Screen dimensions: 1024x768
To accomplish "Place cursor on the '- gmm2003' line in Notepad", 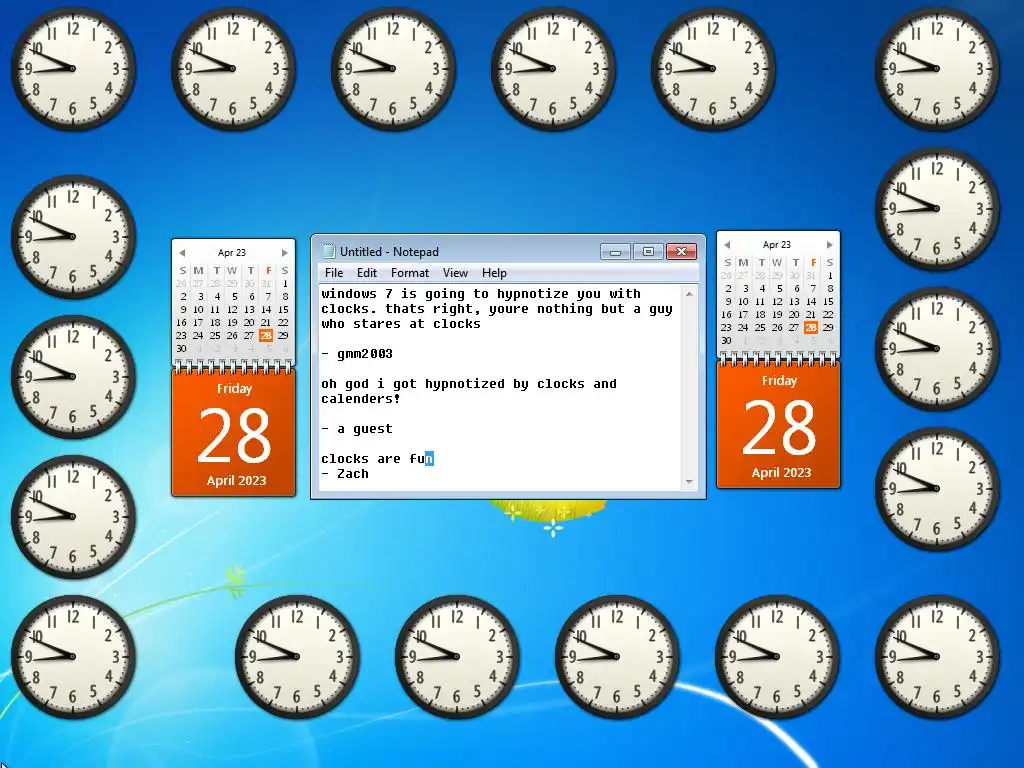I will click(x=357, y=354).
